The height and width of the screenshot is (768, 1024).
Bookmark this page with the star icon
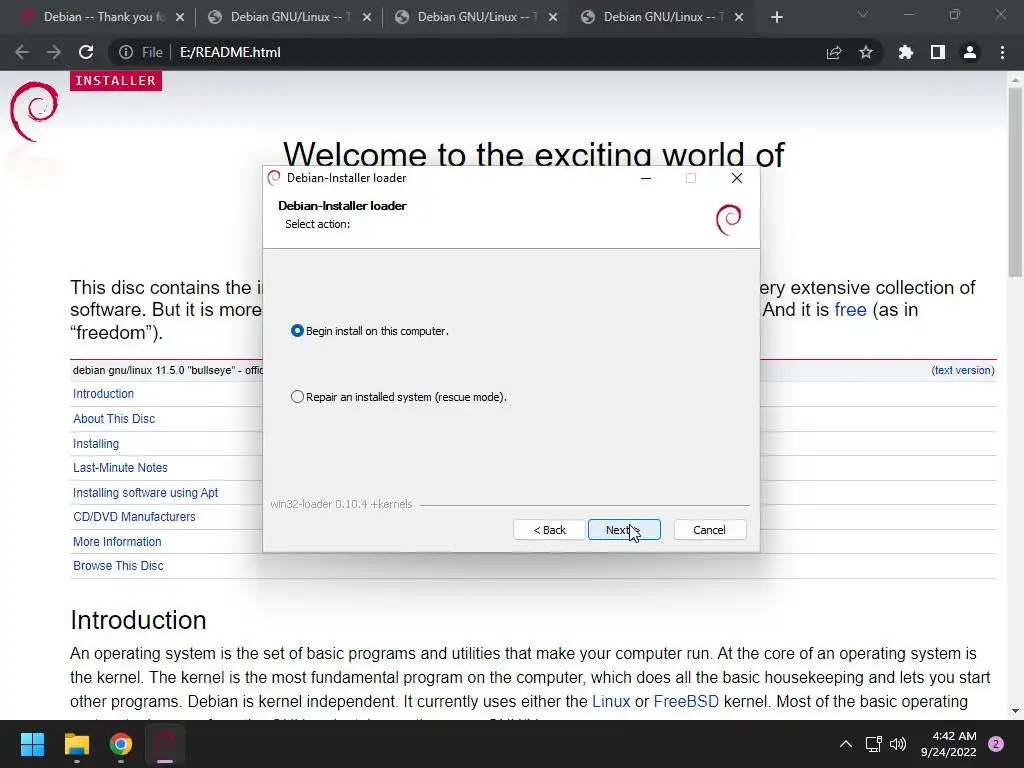click(x=866, y=52)
